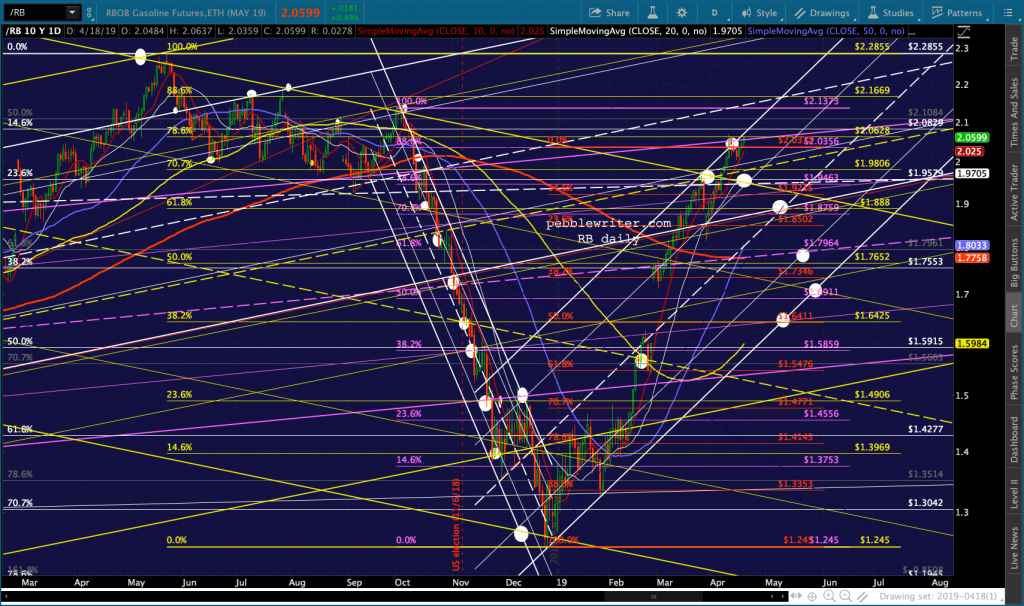
Task: Click the yellow 1.5984 price bubble on axis
Action: [972, 343]
